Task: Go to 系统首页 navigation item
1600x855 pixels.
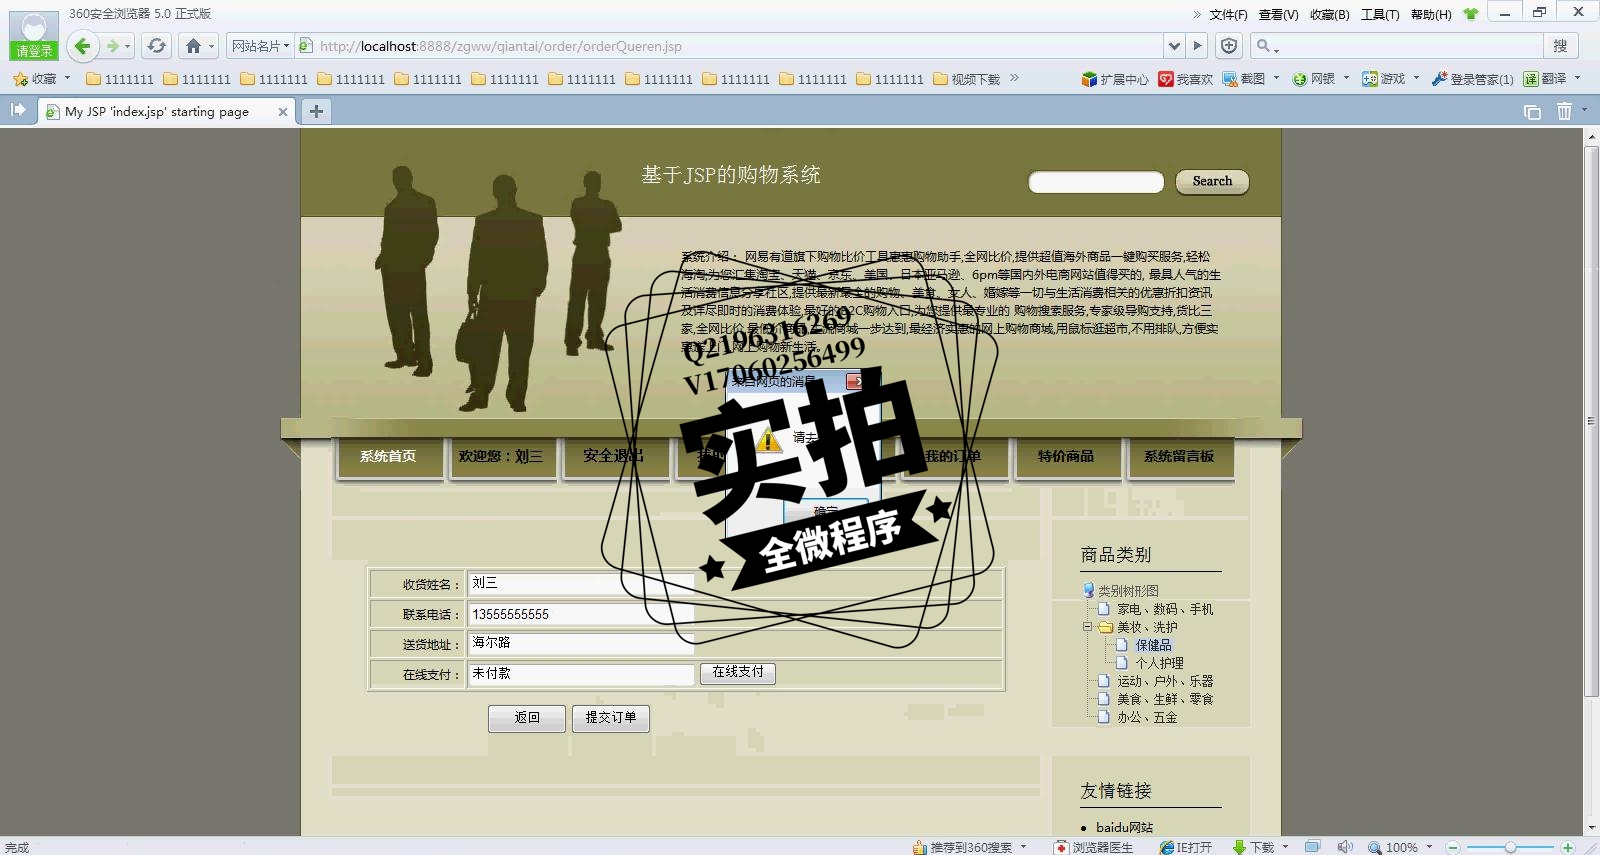Action: point(388,457)
